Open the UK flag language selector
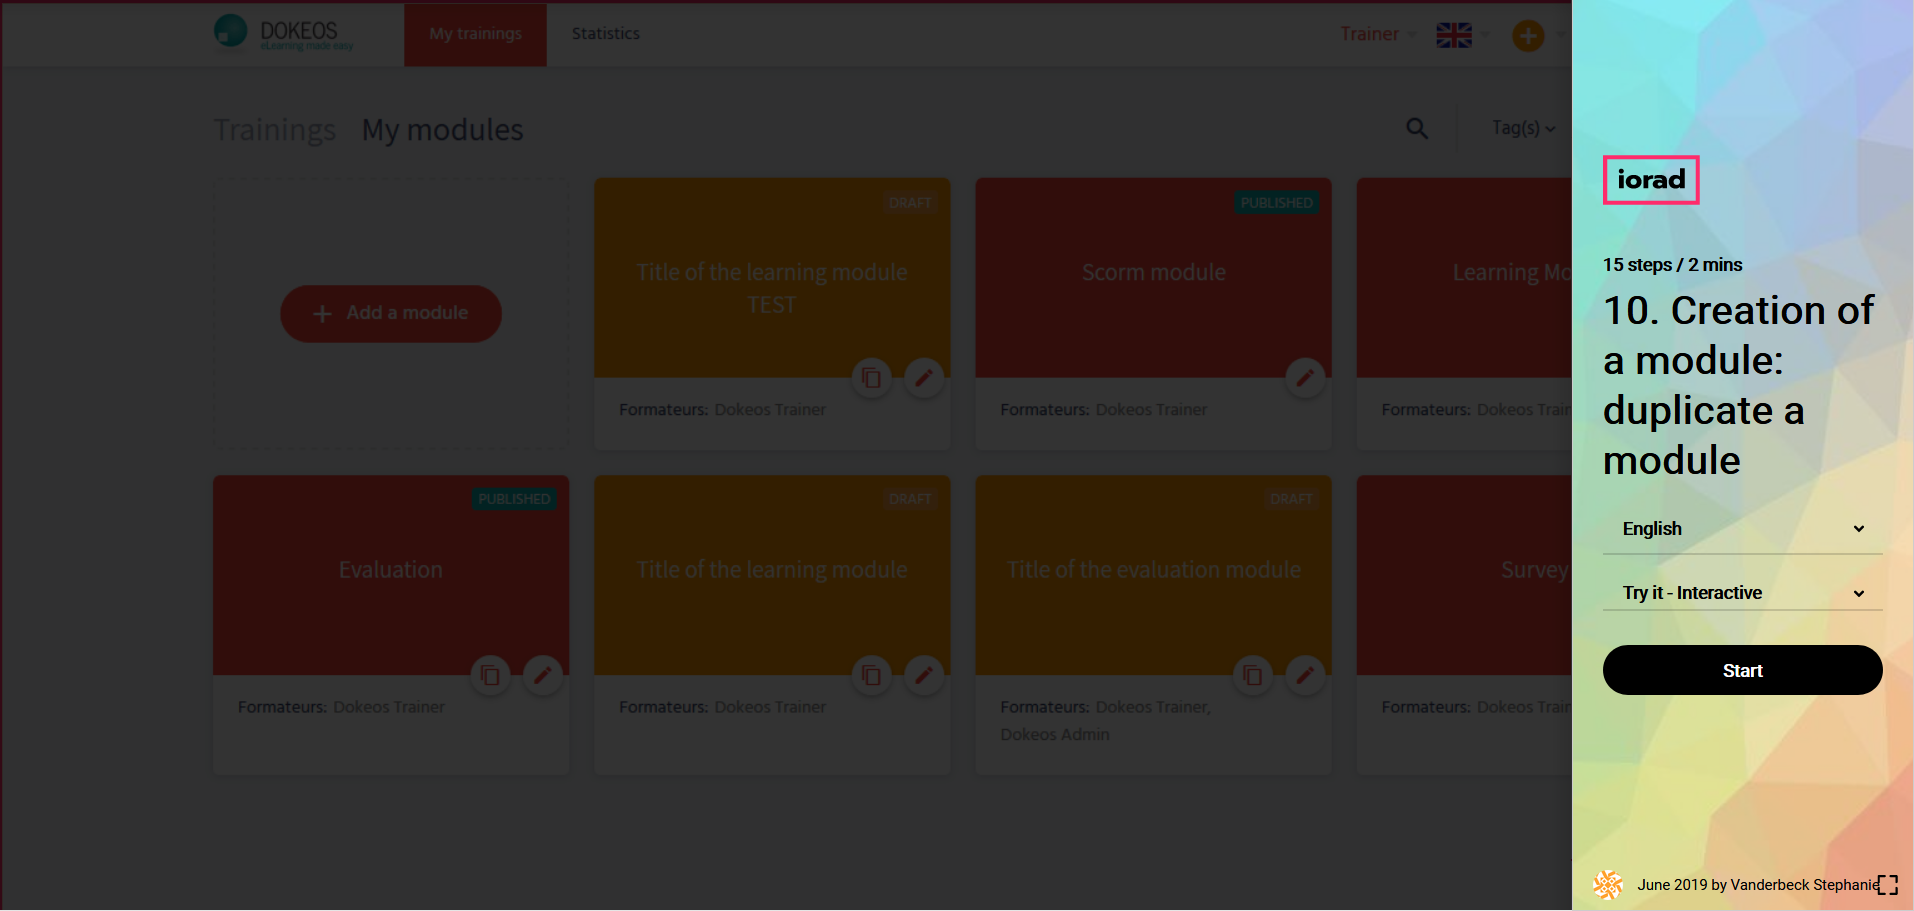The height and width of the screenshot is (911, 1914). pos(1454,35)
